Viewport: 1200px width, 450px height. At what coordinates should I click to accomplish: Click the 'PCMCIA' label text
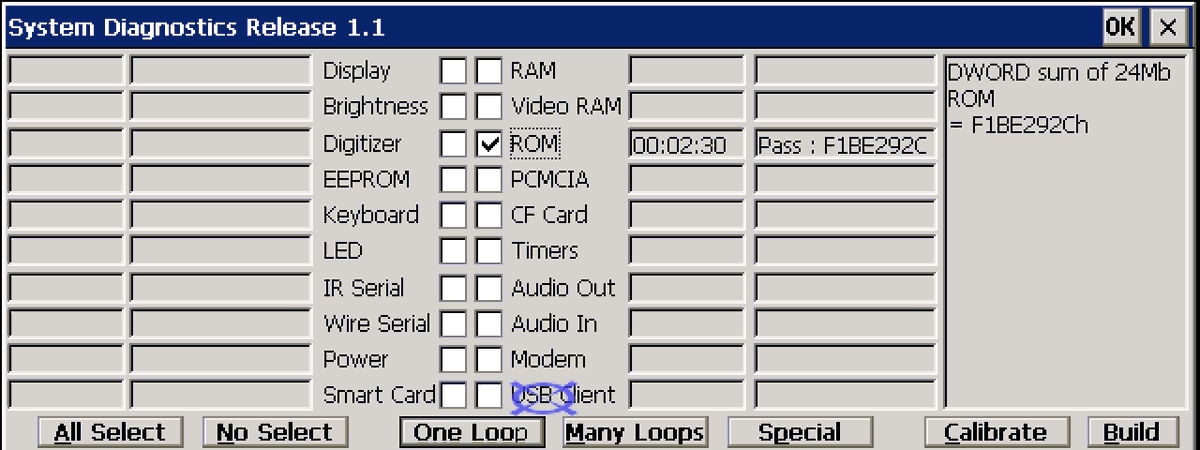550,180
